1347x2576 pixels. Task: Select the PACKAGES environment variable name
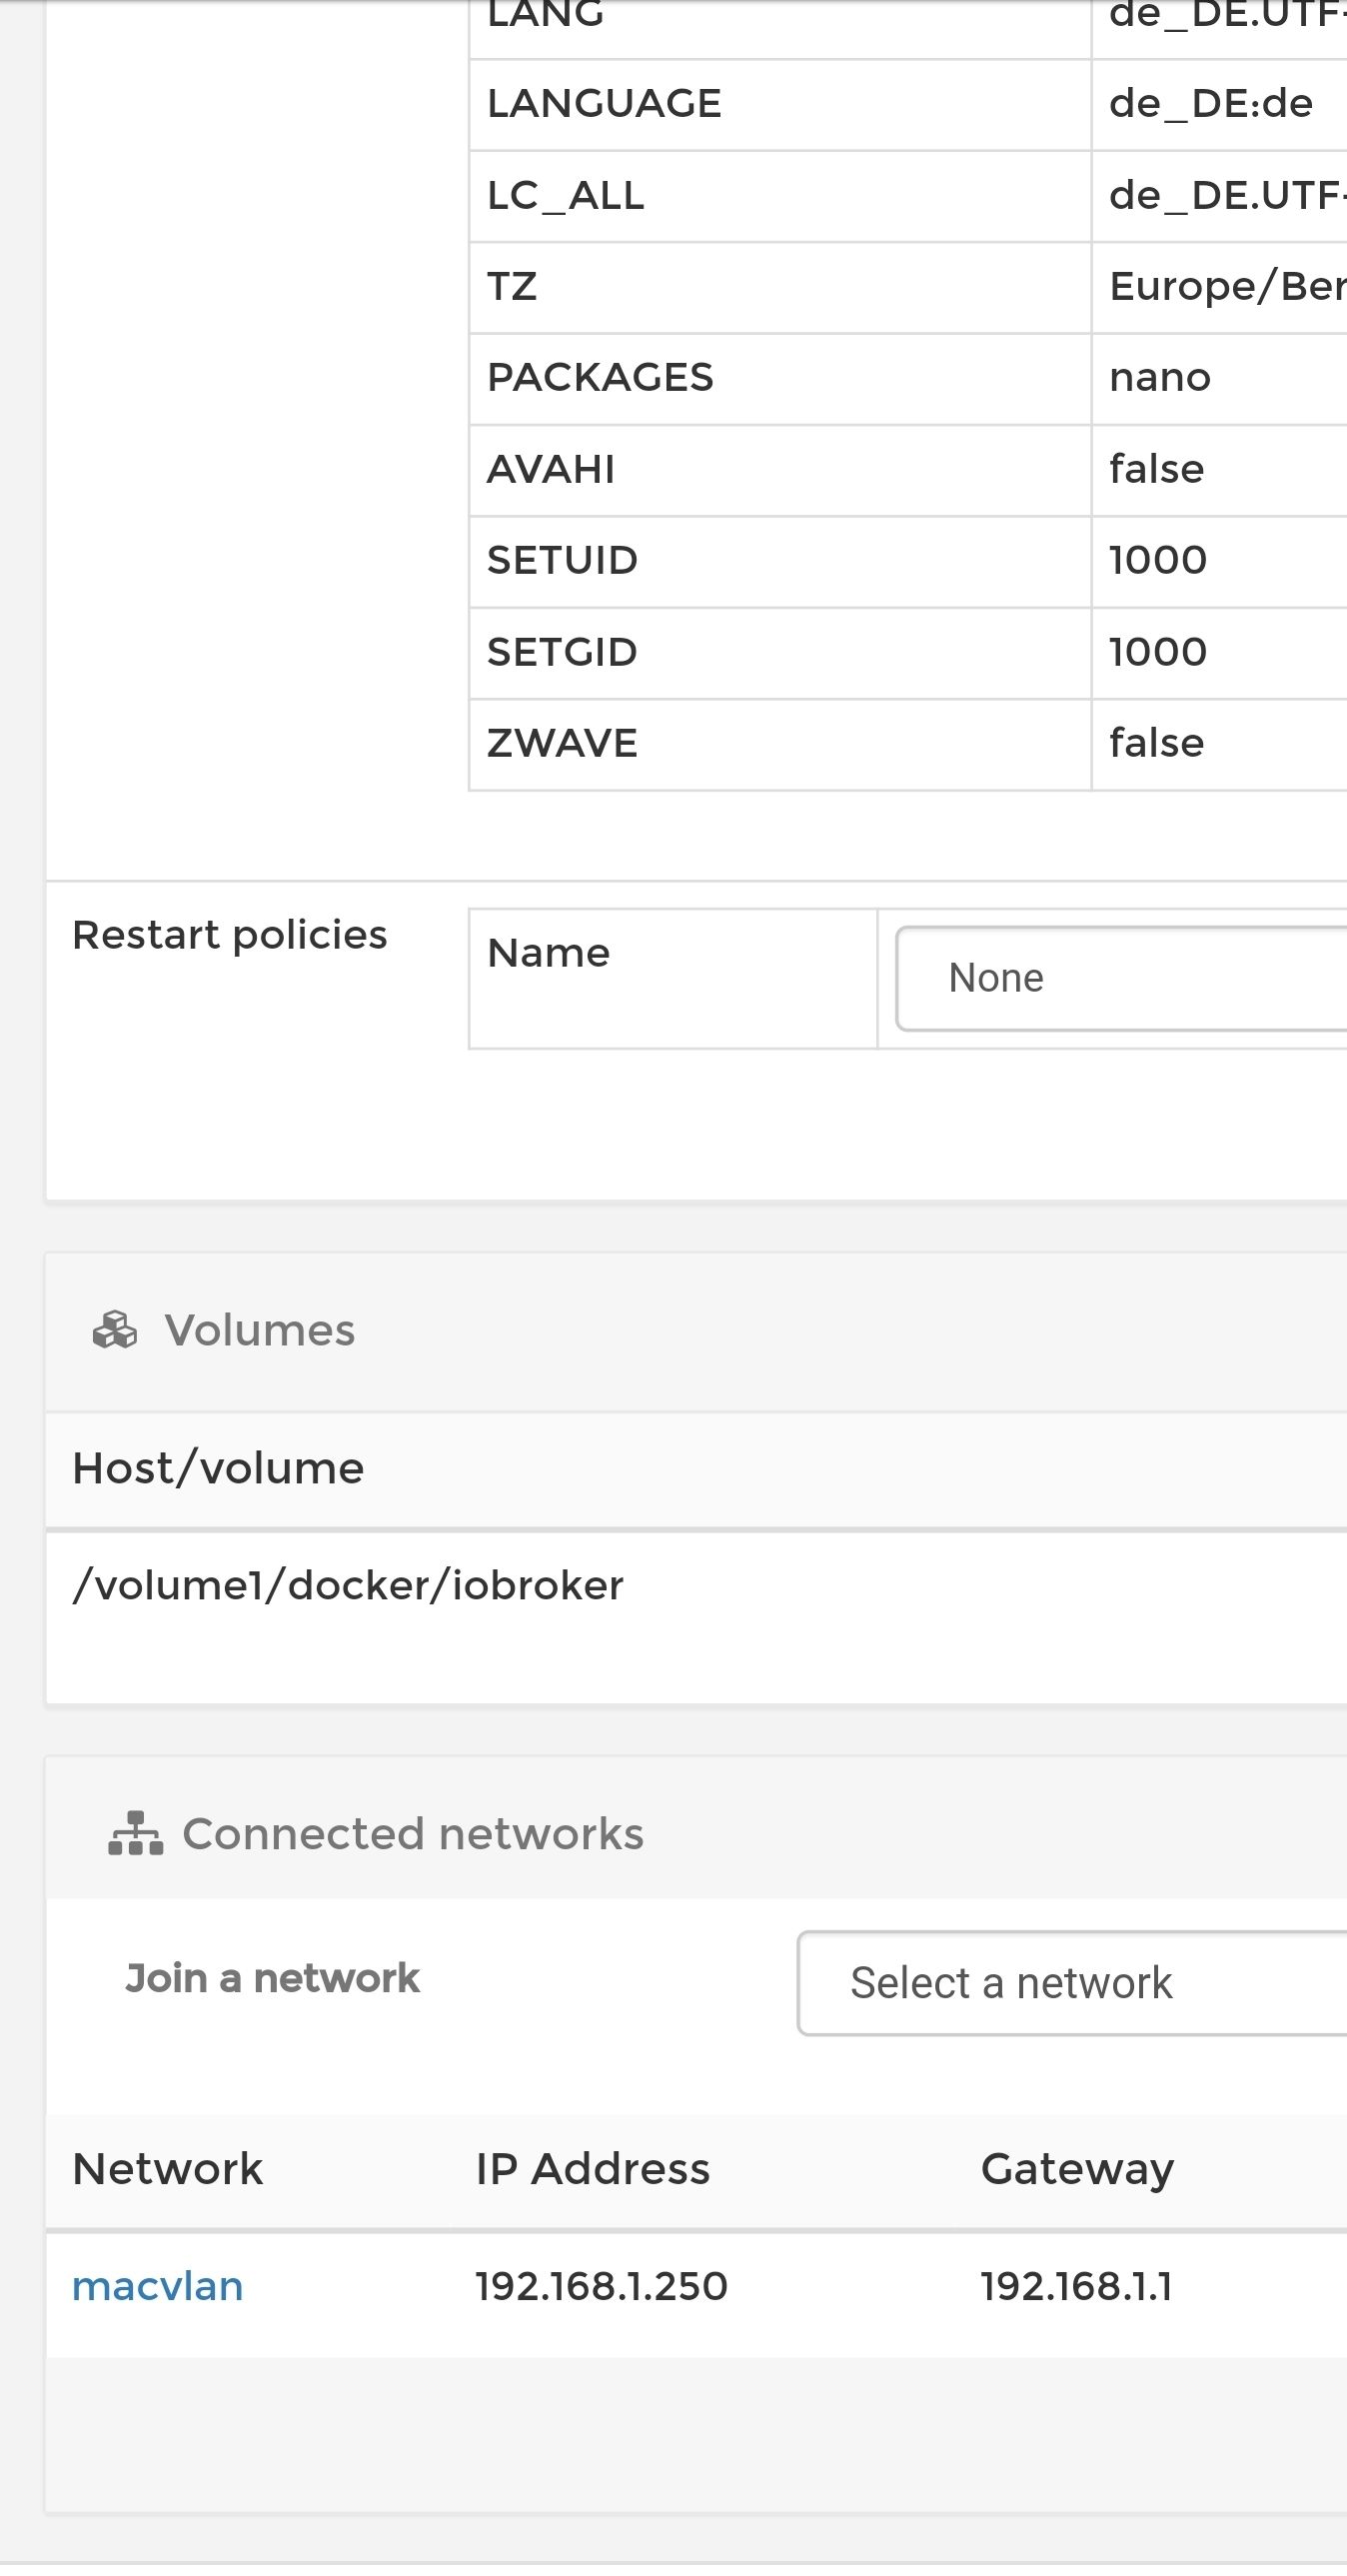(x=600, y=378)
